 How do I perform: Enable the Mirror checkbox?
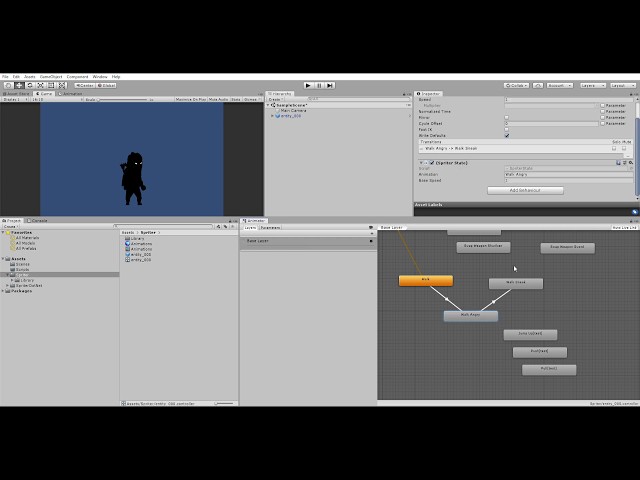tap(507, 118)
